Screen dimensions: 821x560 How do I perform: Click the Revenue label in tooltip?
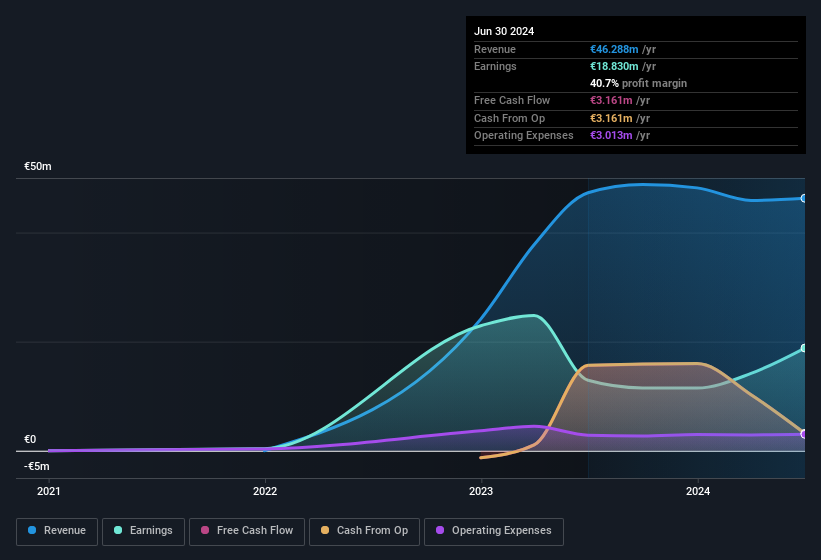click(x=495, y=49)
